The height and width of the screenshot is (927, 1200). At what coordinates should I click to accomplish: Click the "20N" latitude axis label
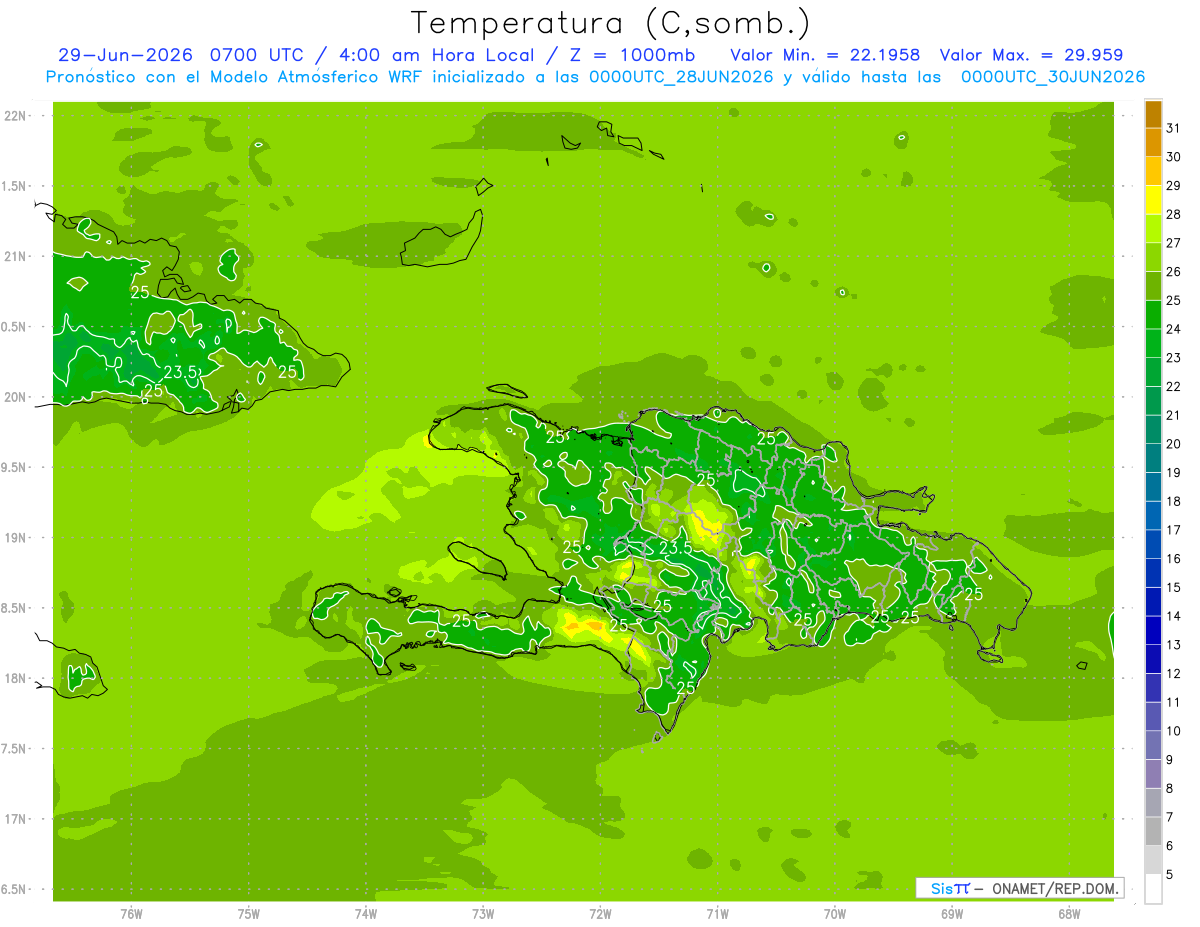point(15,397)
